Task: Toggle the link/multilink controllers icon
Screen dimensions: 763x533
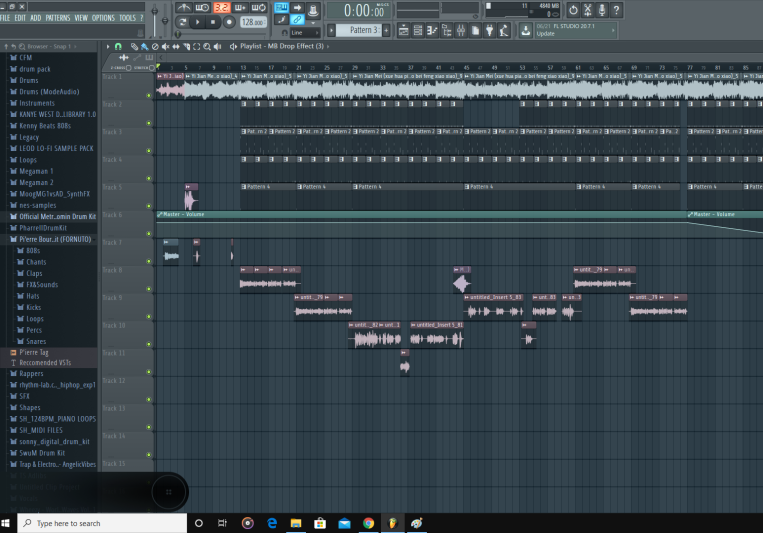Action: pyautogui.click(x=297, y=20)
